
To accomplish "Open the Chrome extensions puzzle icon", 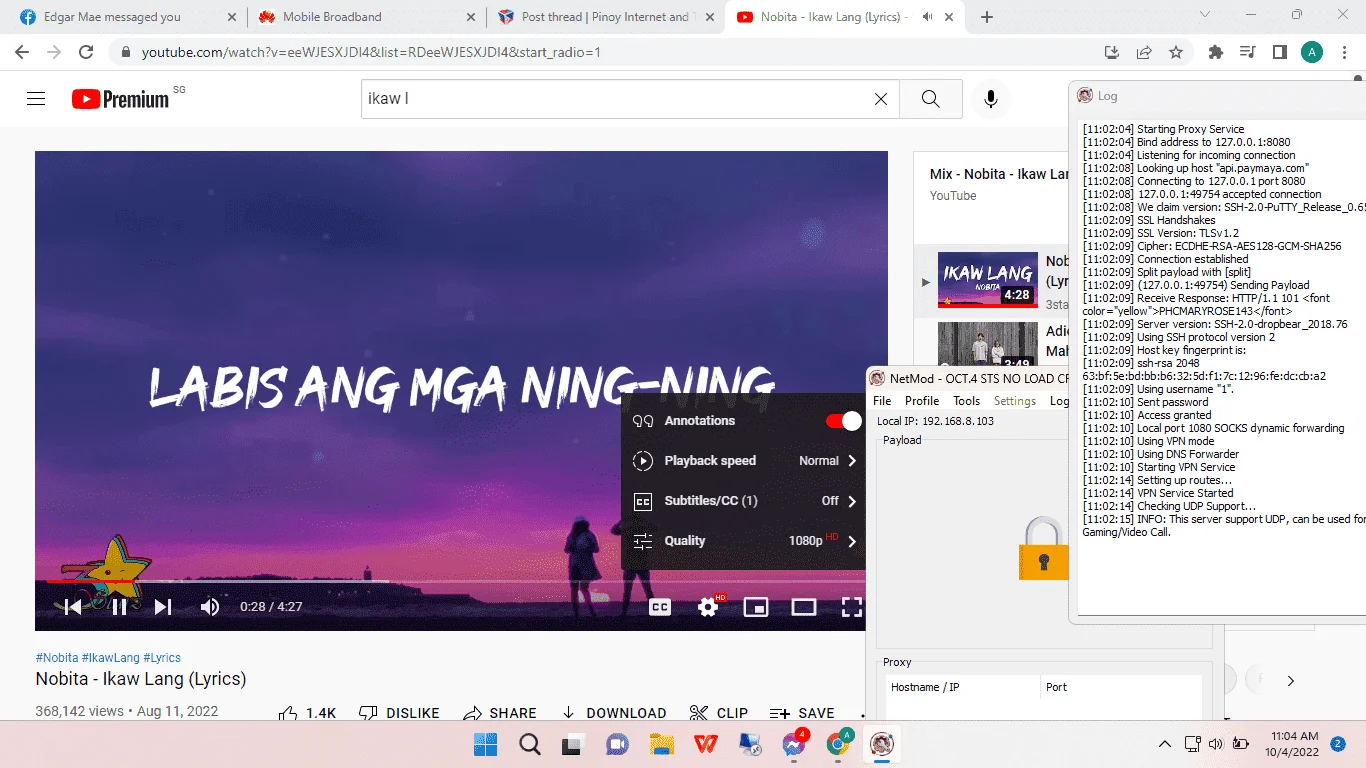I will point(1216,52).
